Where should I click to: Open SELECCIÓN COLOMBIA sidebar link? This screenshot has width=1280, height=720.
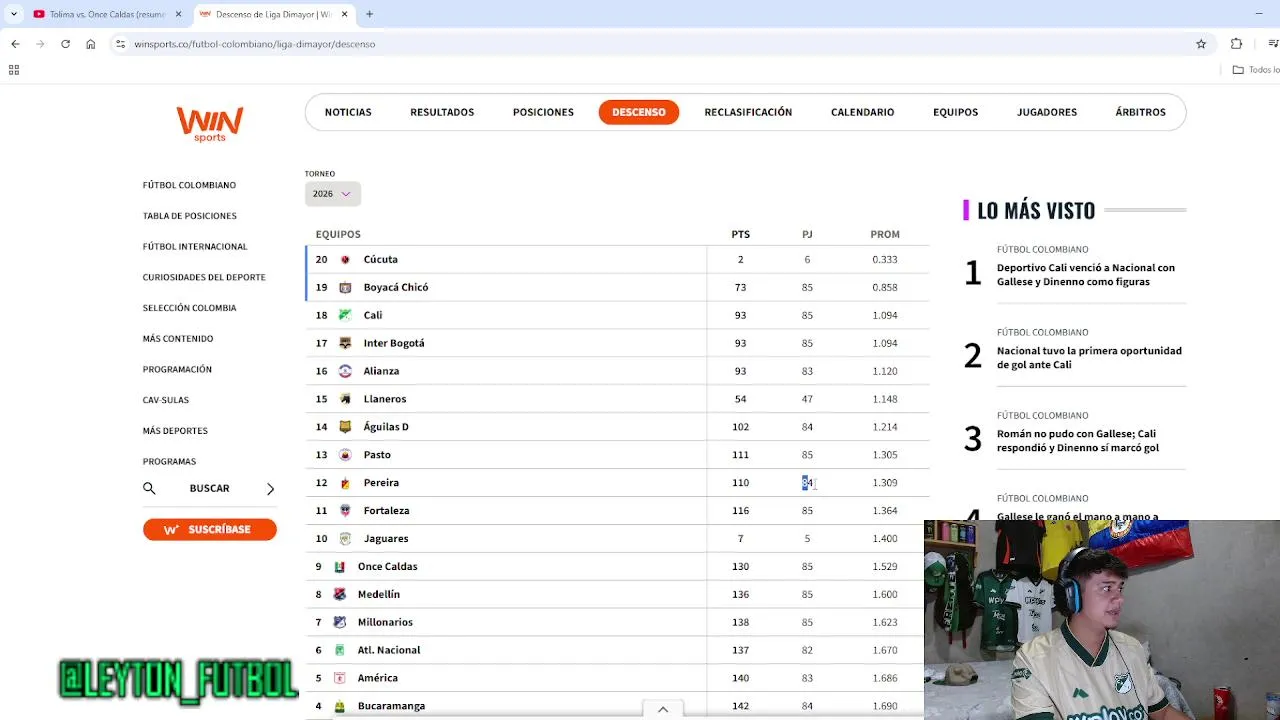(x=189, y=308)
